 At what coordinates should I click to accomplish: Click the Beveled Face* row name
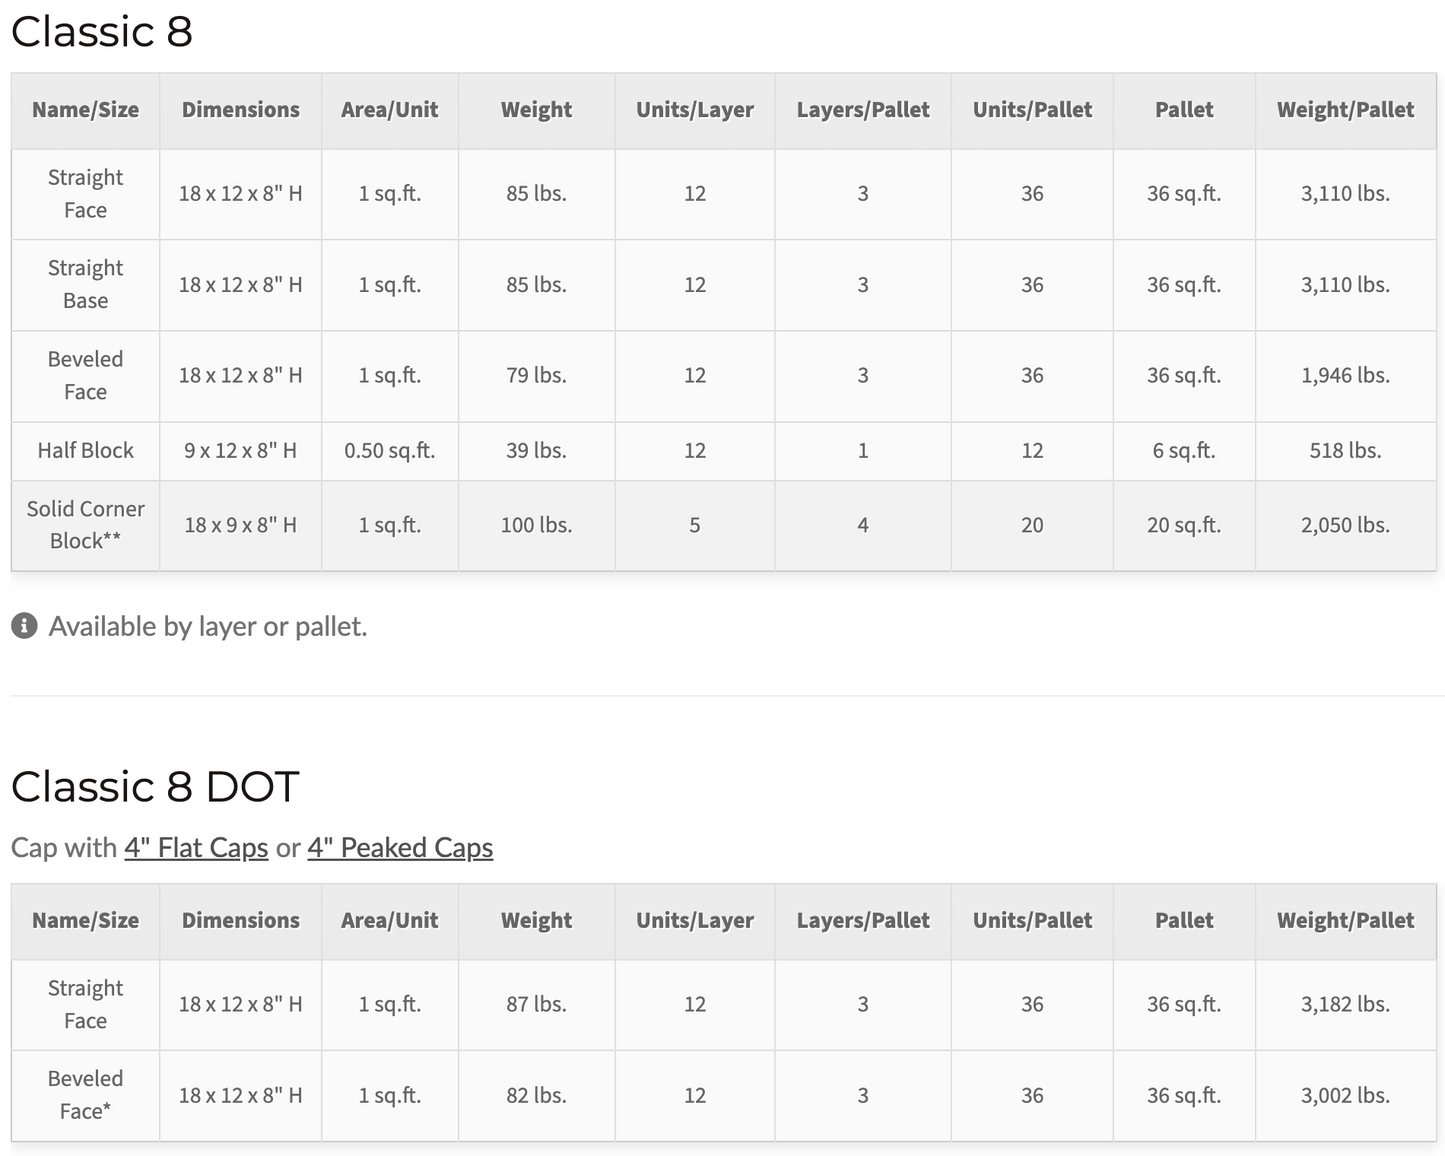coord(85,1095)
